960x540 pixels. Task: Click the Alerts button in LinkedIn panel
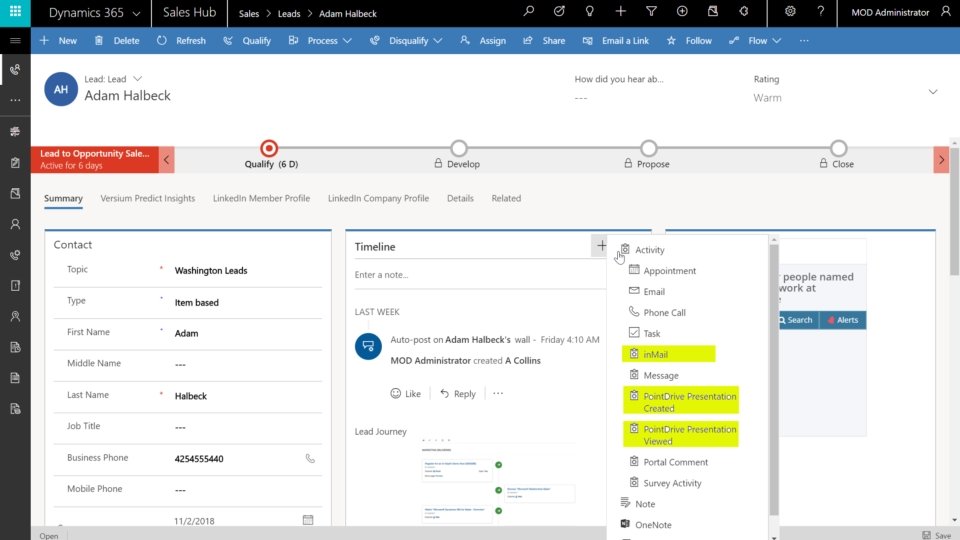842,320
